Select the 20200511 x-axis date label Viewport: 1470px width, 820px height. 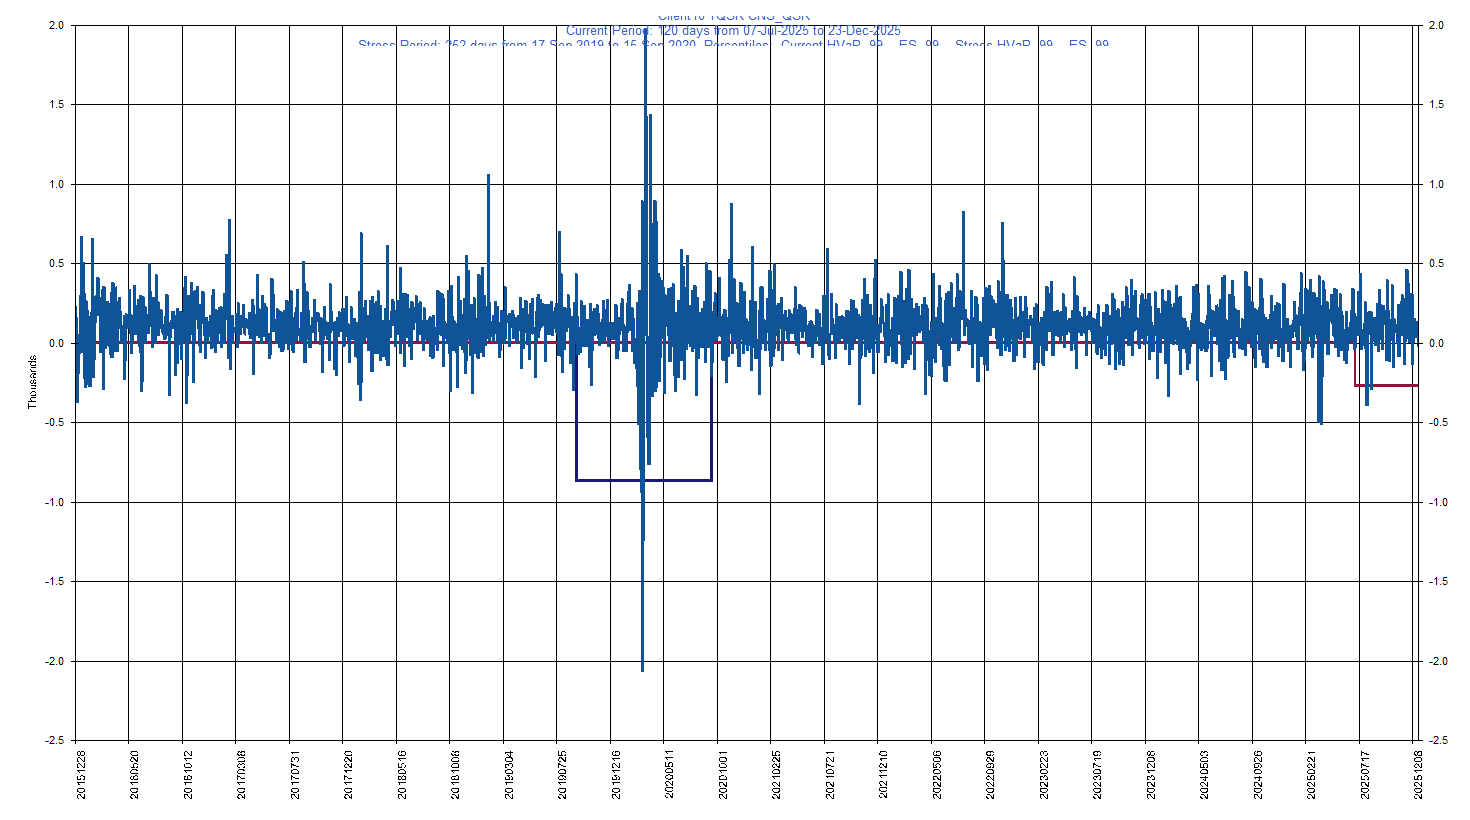tap(669, 775)
